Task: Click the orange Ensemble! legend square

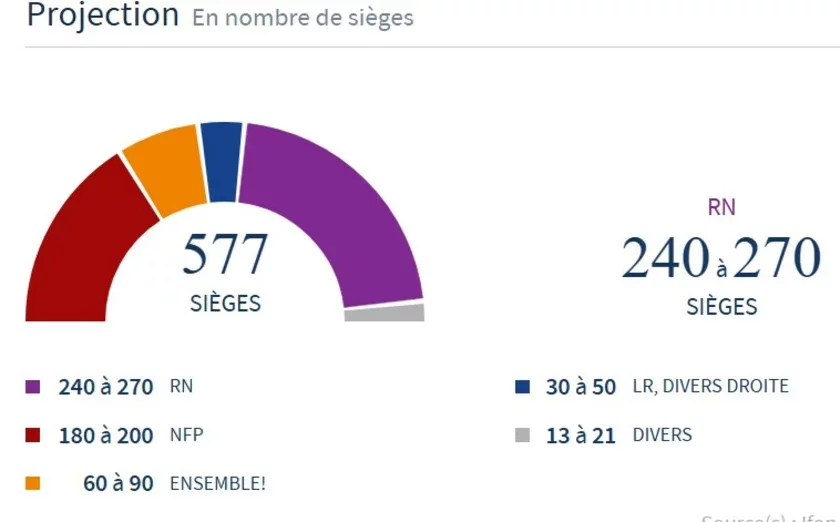Action: tap(32, 483)
